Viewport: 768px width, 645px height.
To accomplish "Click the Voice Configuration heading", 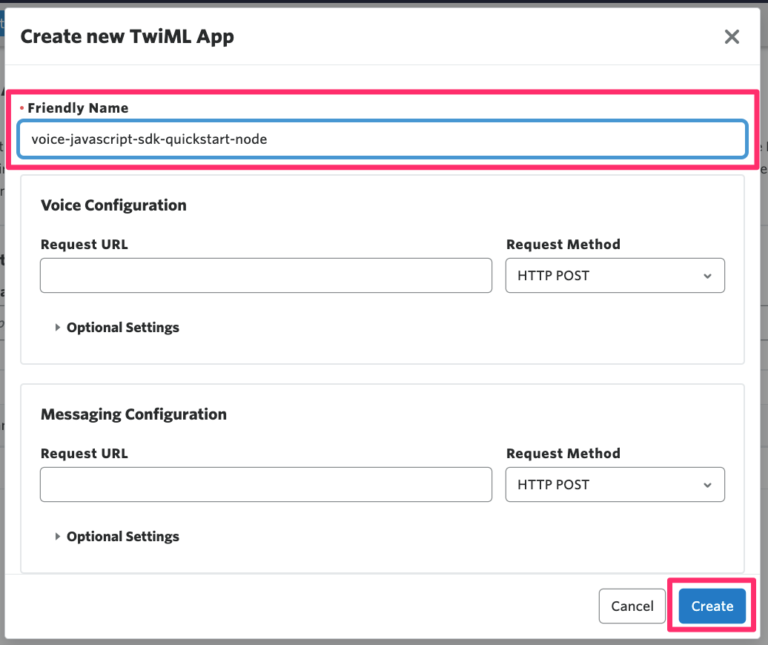I will tap(114, 205).
